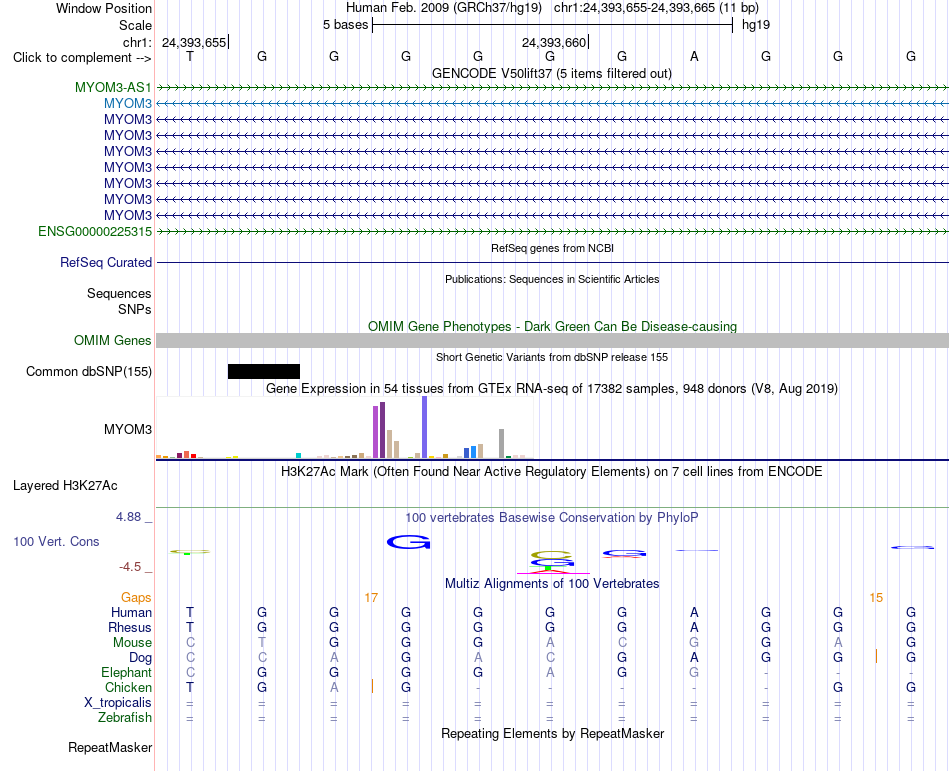
Task: Click the hg19 label beside scale bar
Action: [x=756, y=25]
